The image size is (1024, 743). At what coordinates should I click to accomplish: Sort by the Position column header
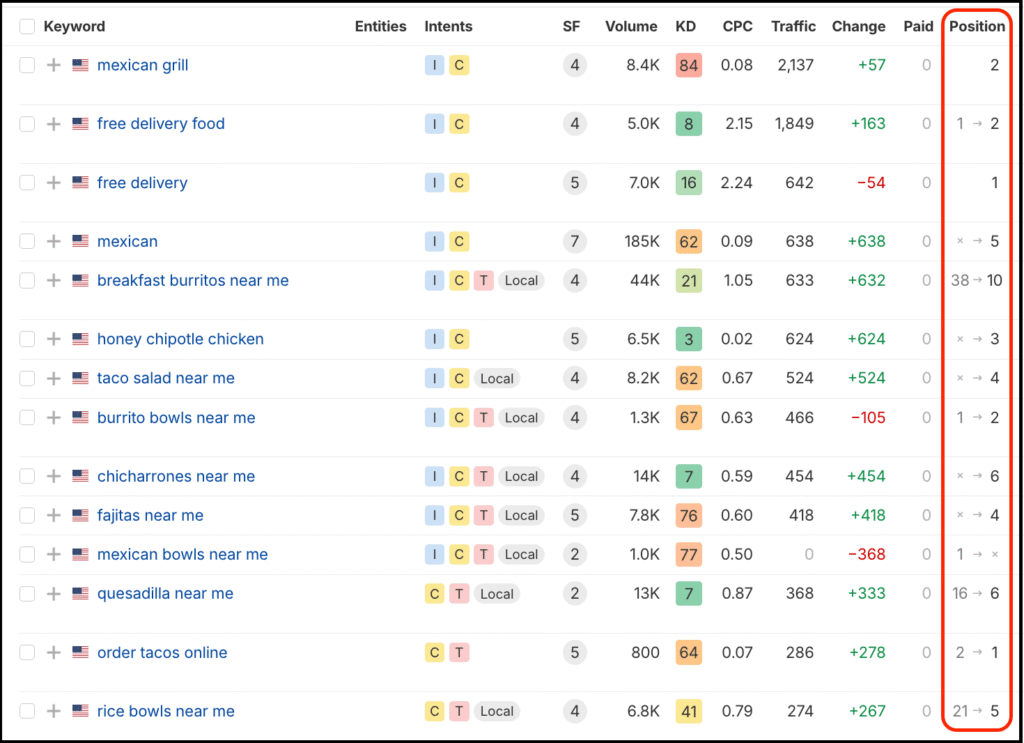pyautogui.click(x=977, y=26)
